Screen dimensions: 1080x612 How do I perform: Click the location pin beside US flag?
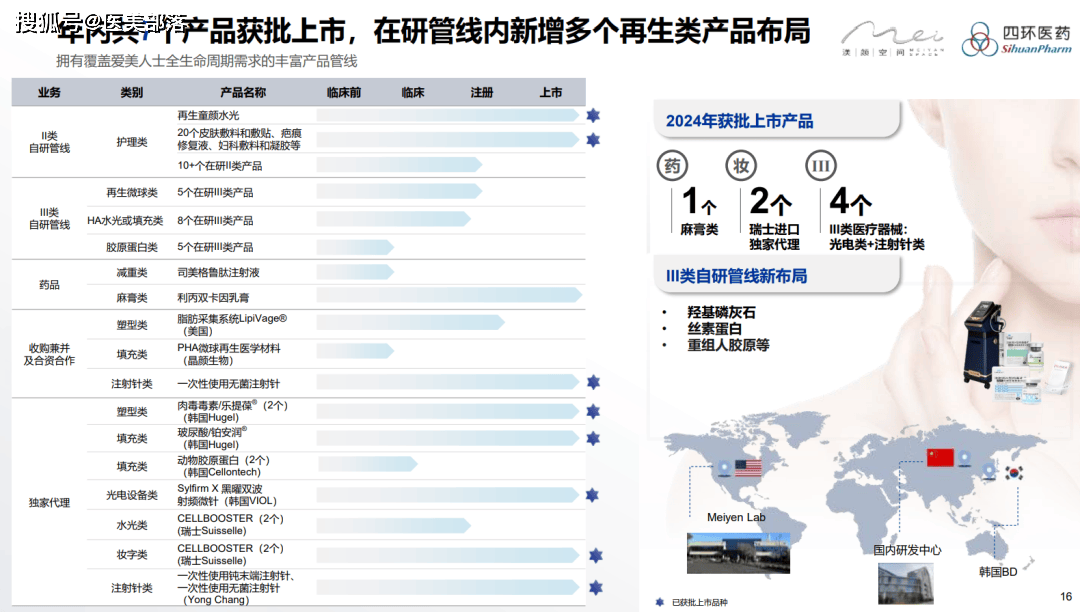(x=724, y=468)
